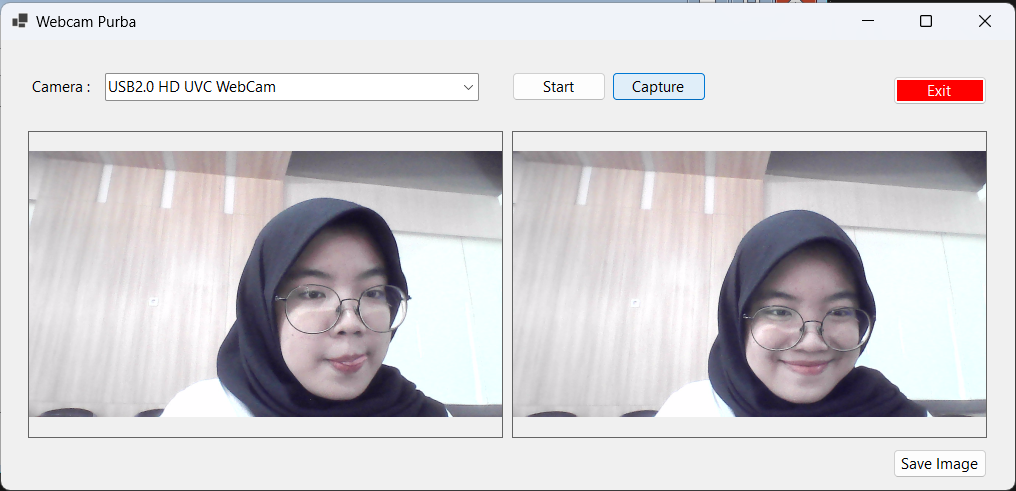Image resolution: width=1016 pixels, height=491 pixels.
Task: Click the "Webcam Purba" window title text
Action: 86,21
